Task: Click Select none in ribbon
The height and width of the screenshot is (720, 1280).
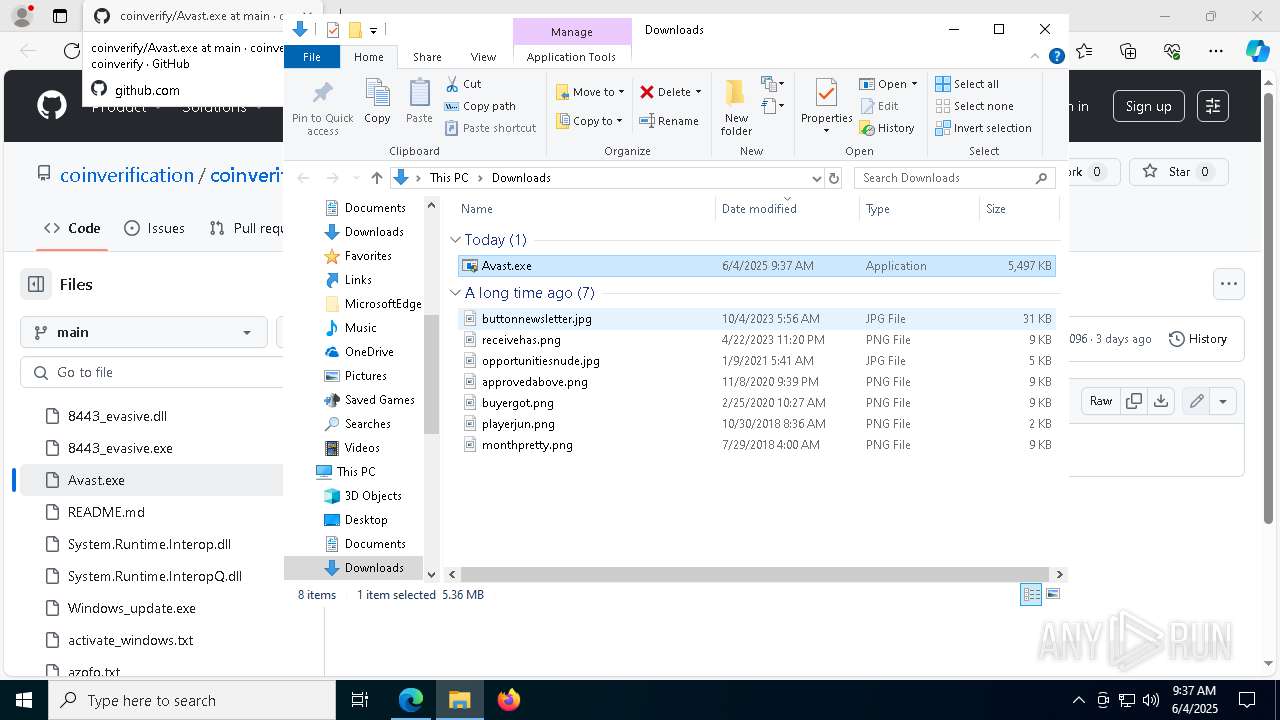Action: [974, 106]
